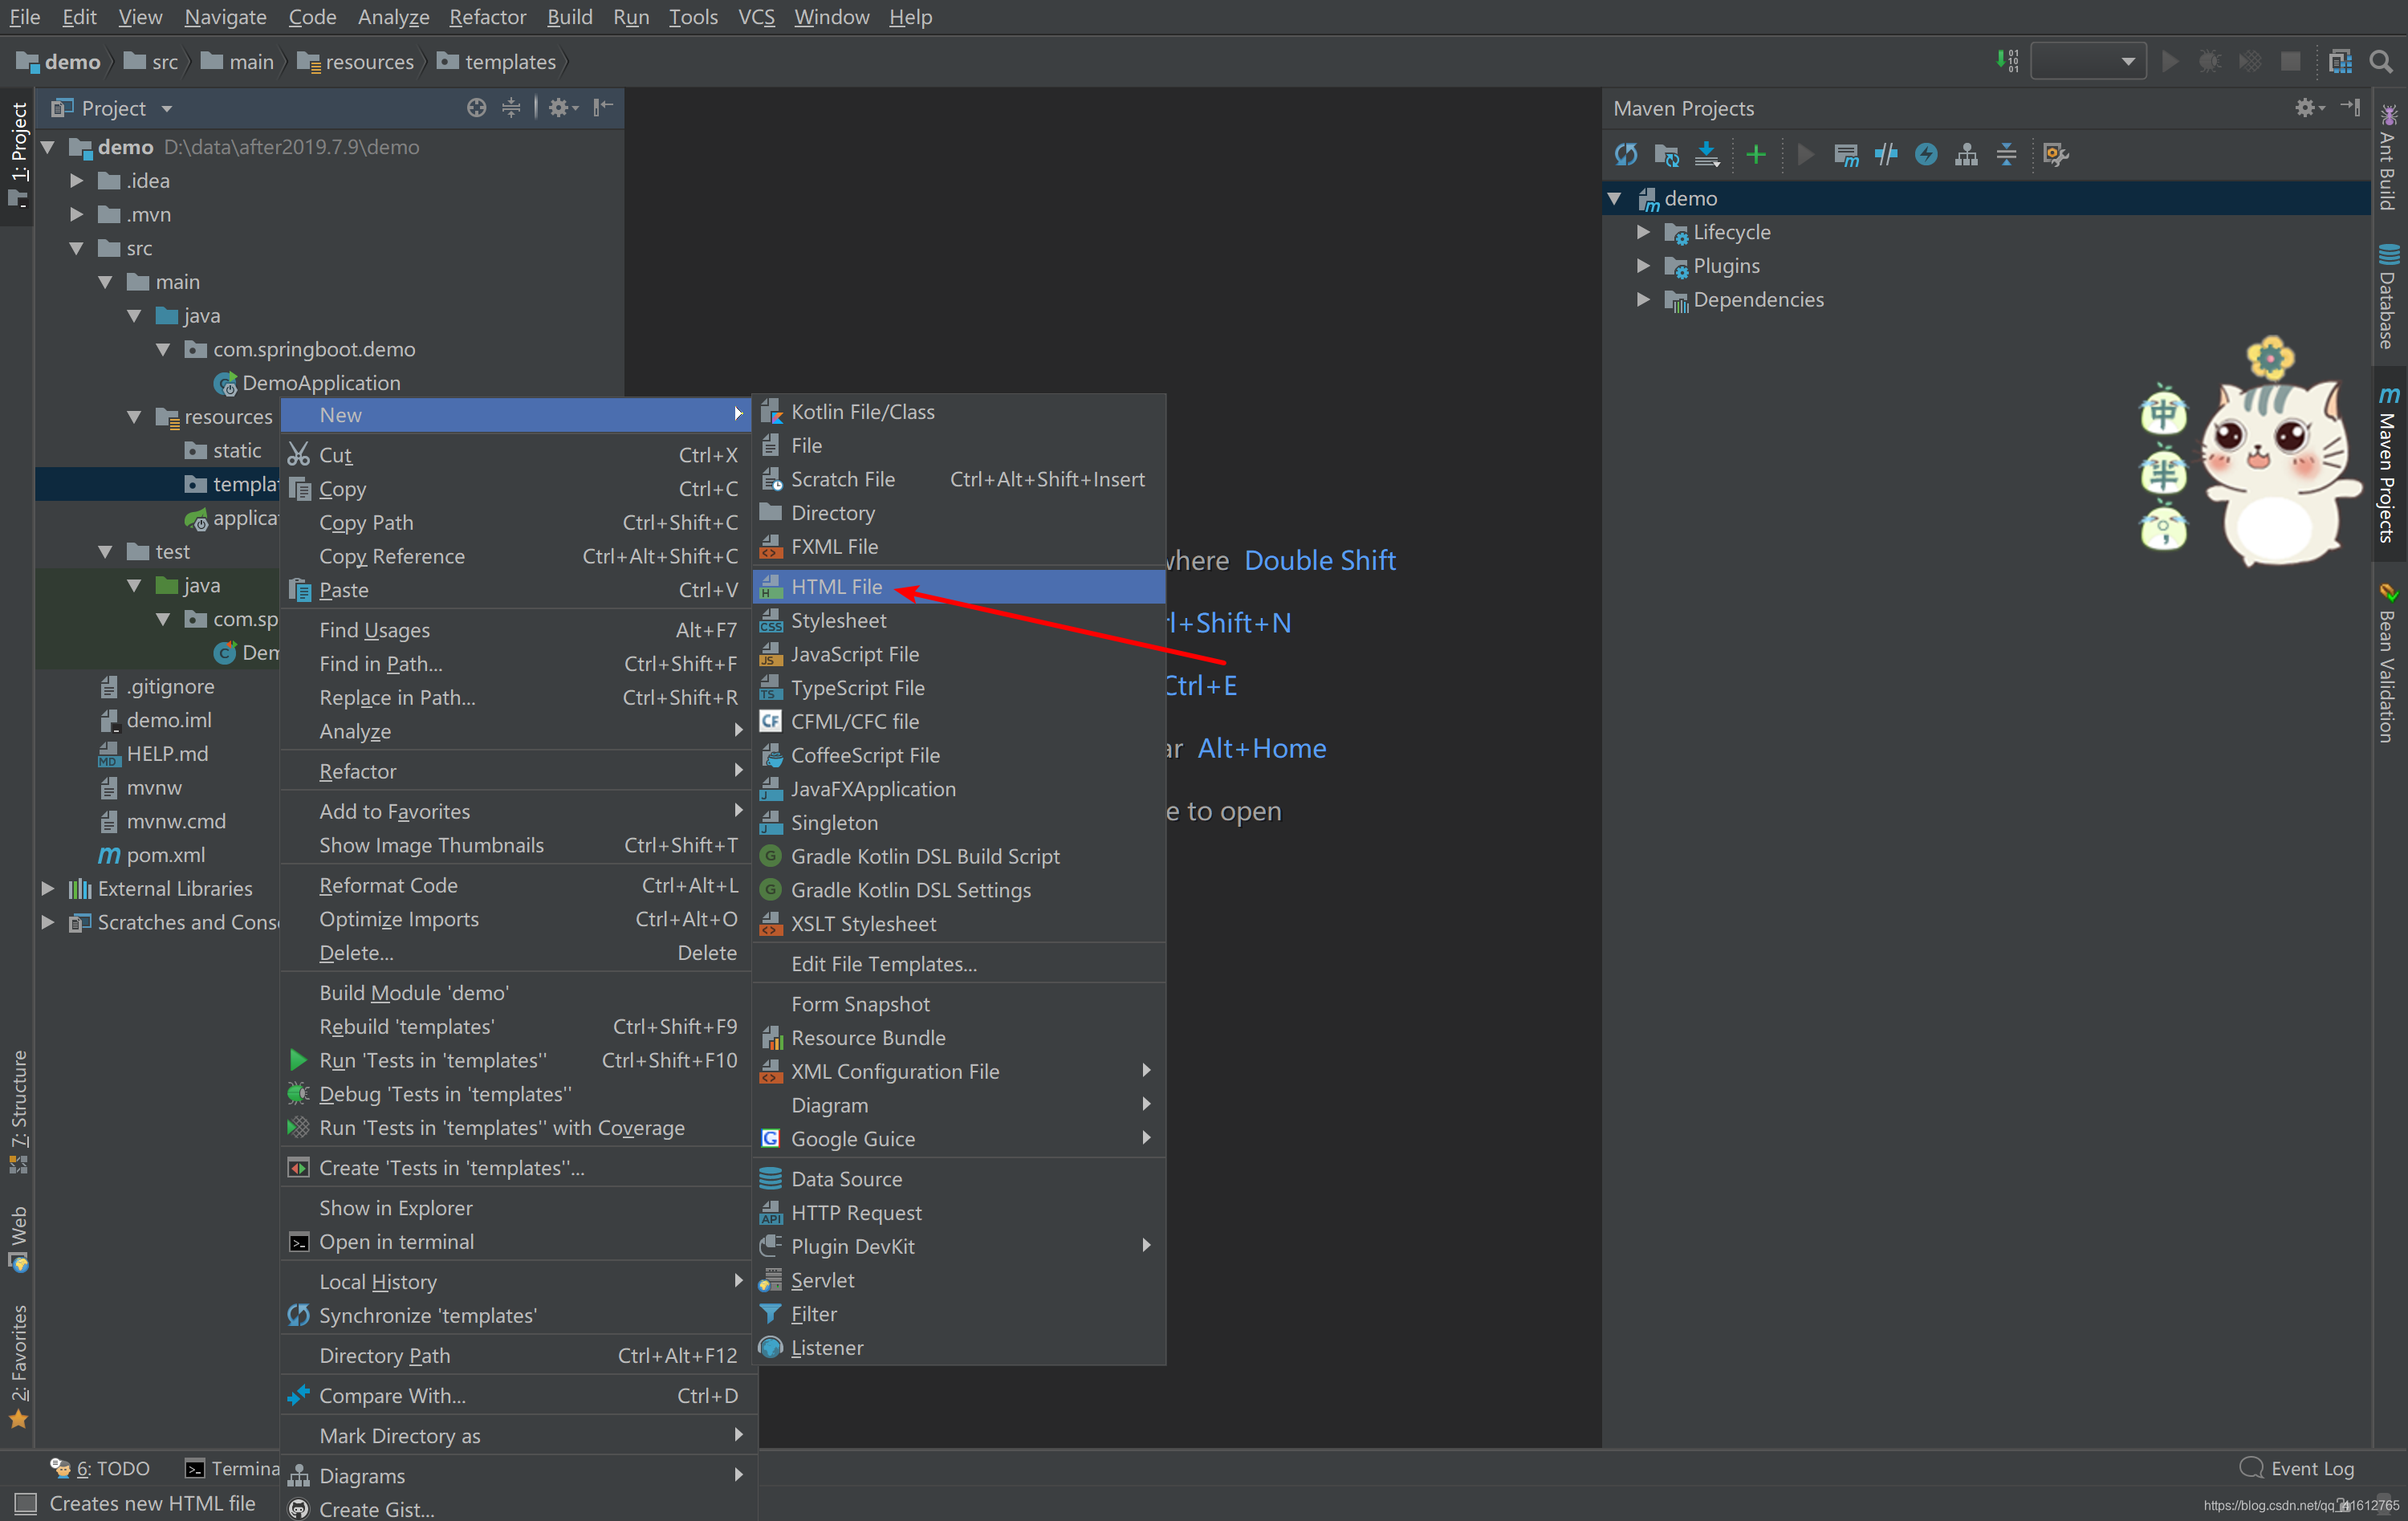Click Execute Maven Goal icon

1845,154
